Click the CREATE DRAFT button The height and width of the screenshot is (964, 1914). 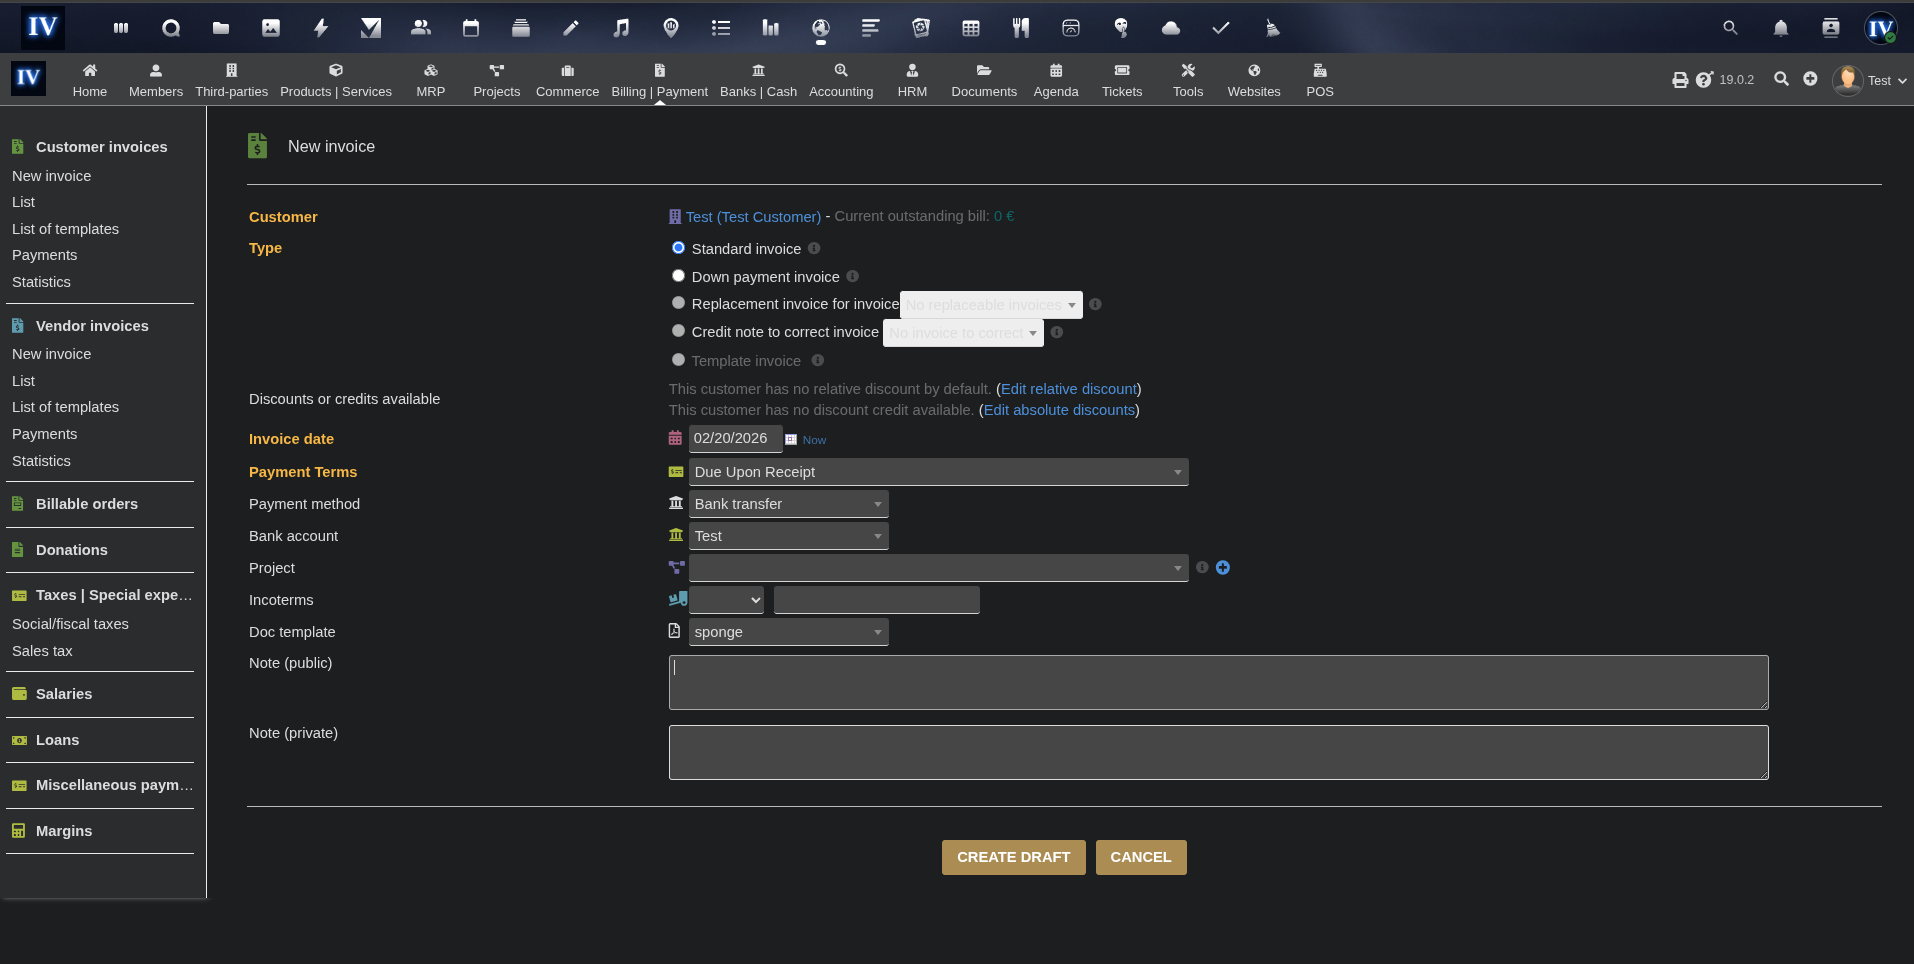pos(1013,857)
